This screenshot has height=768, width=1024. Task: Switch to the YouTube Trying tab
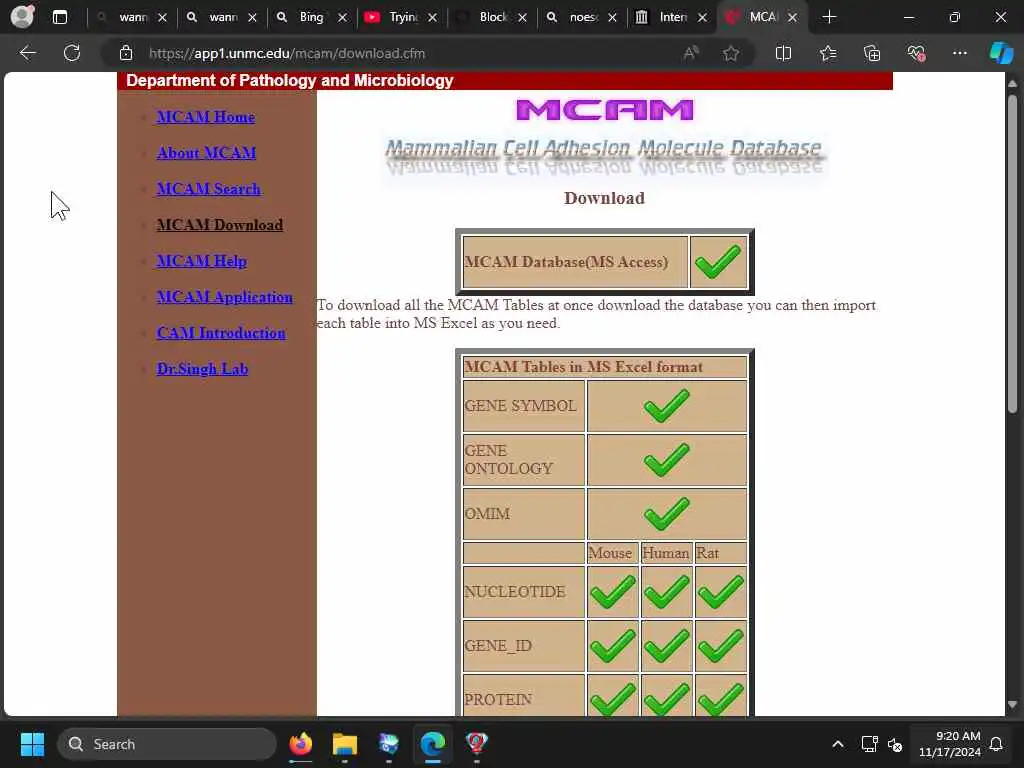coord(400,17)
